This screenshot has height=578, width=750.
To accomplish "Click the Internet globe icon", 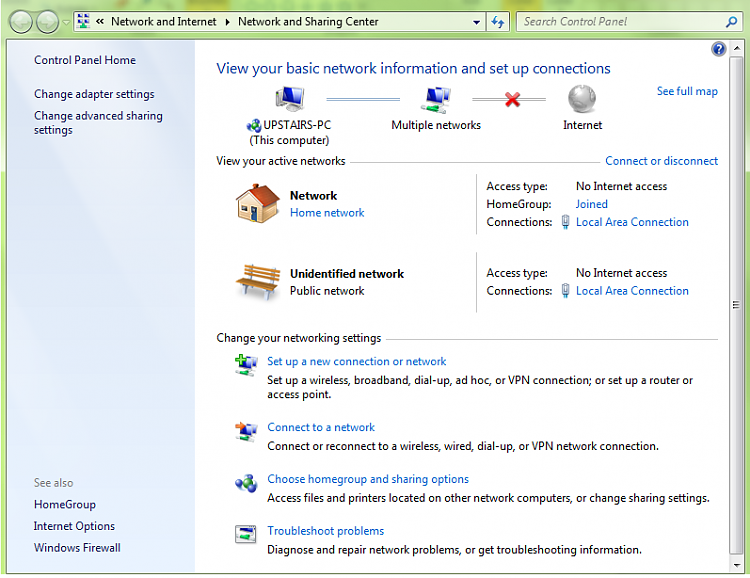I will click(x=582, y=99).
